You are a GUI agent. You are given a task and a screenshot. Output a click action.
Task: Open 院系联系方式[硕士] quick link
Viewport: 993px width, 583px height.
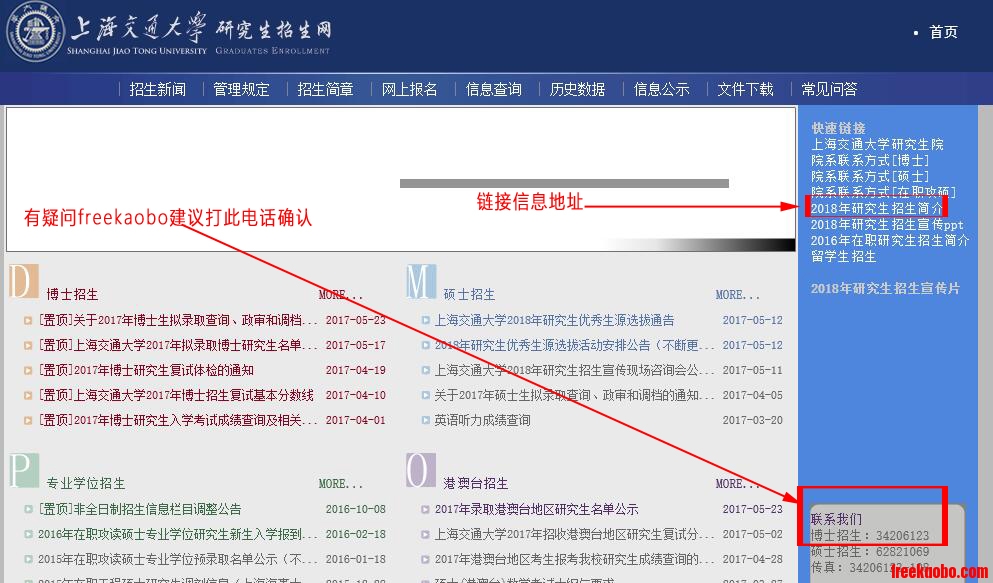pos(870,176)
